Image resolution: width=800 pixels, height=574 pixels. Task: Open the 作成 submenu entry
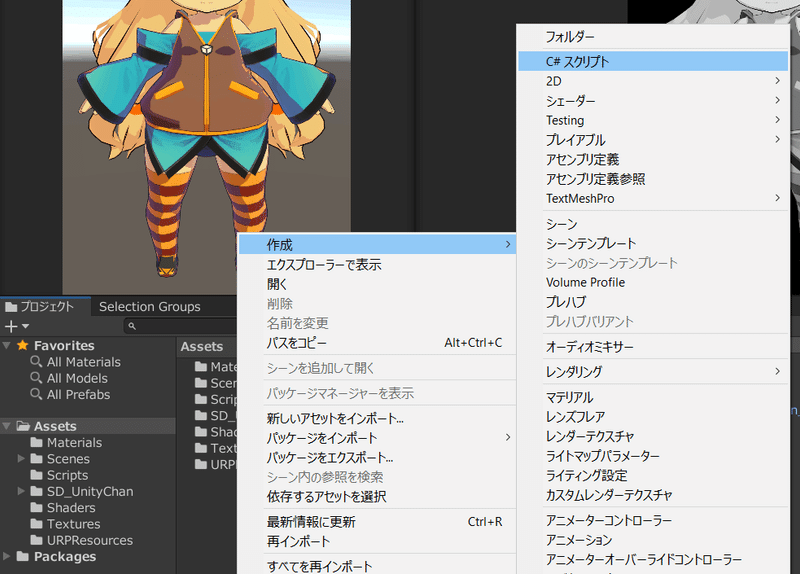click(377, 245)
